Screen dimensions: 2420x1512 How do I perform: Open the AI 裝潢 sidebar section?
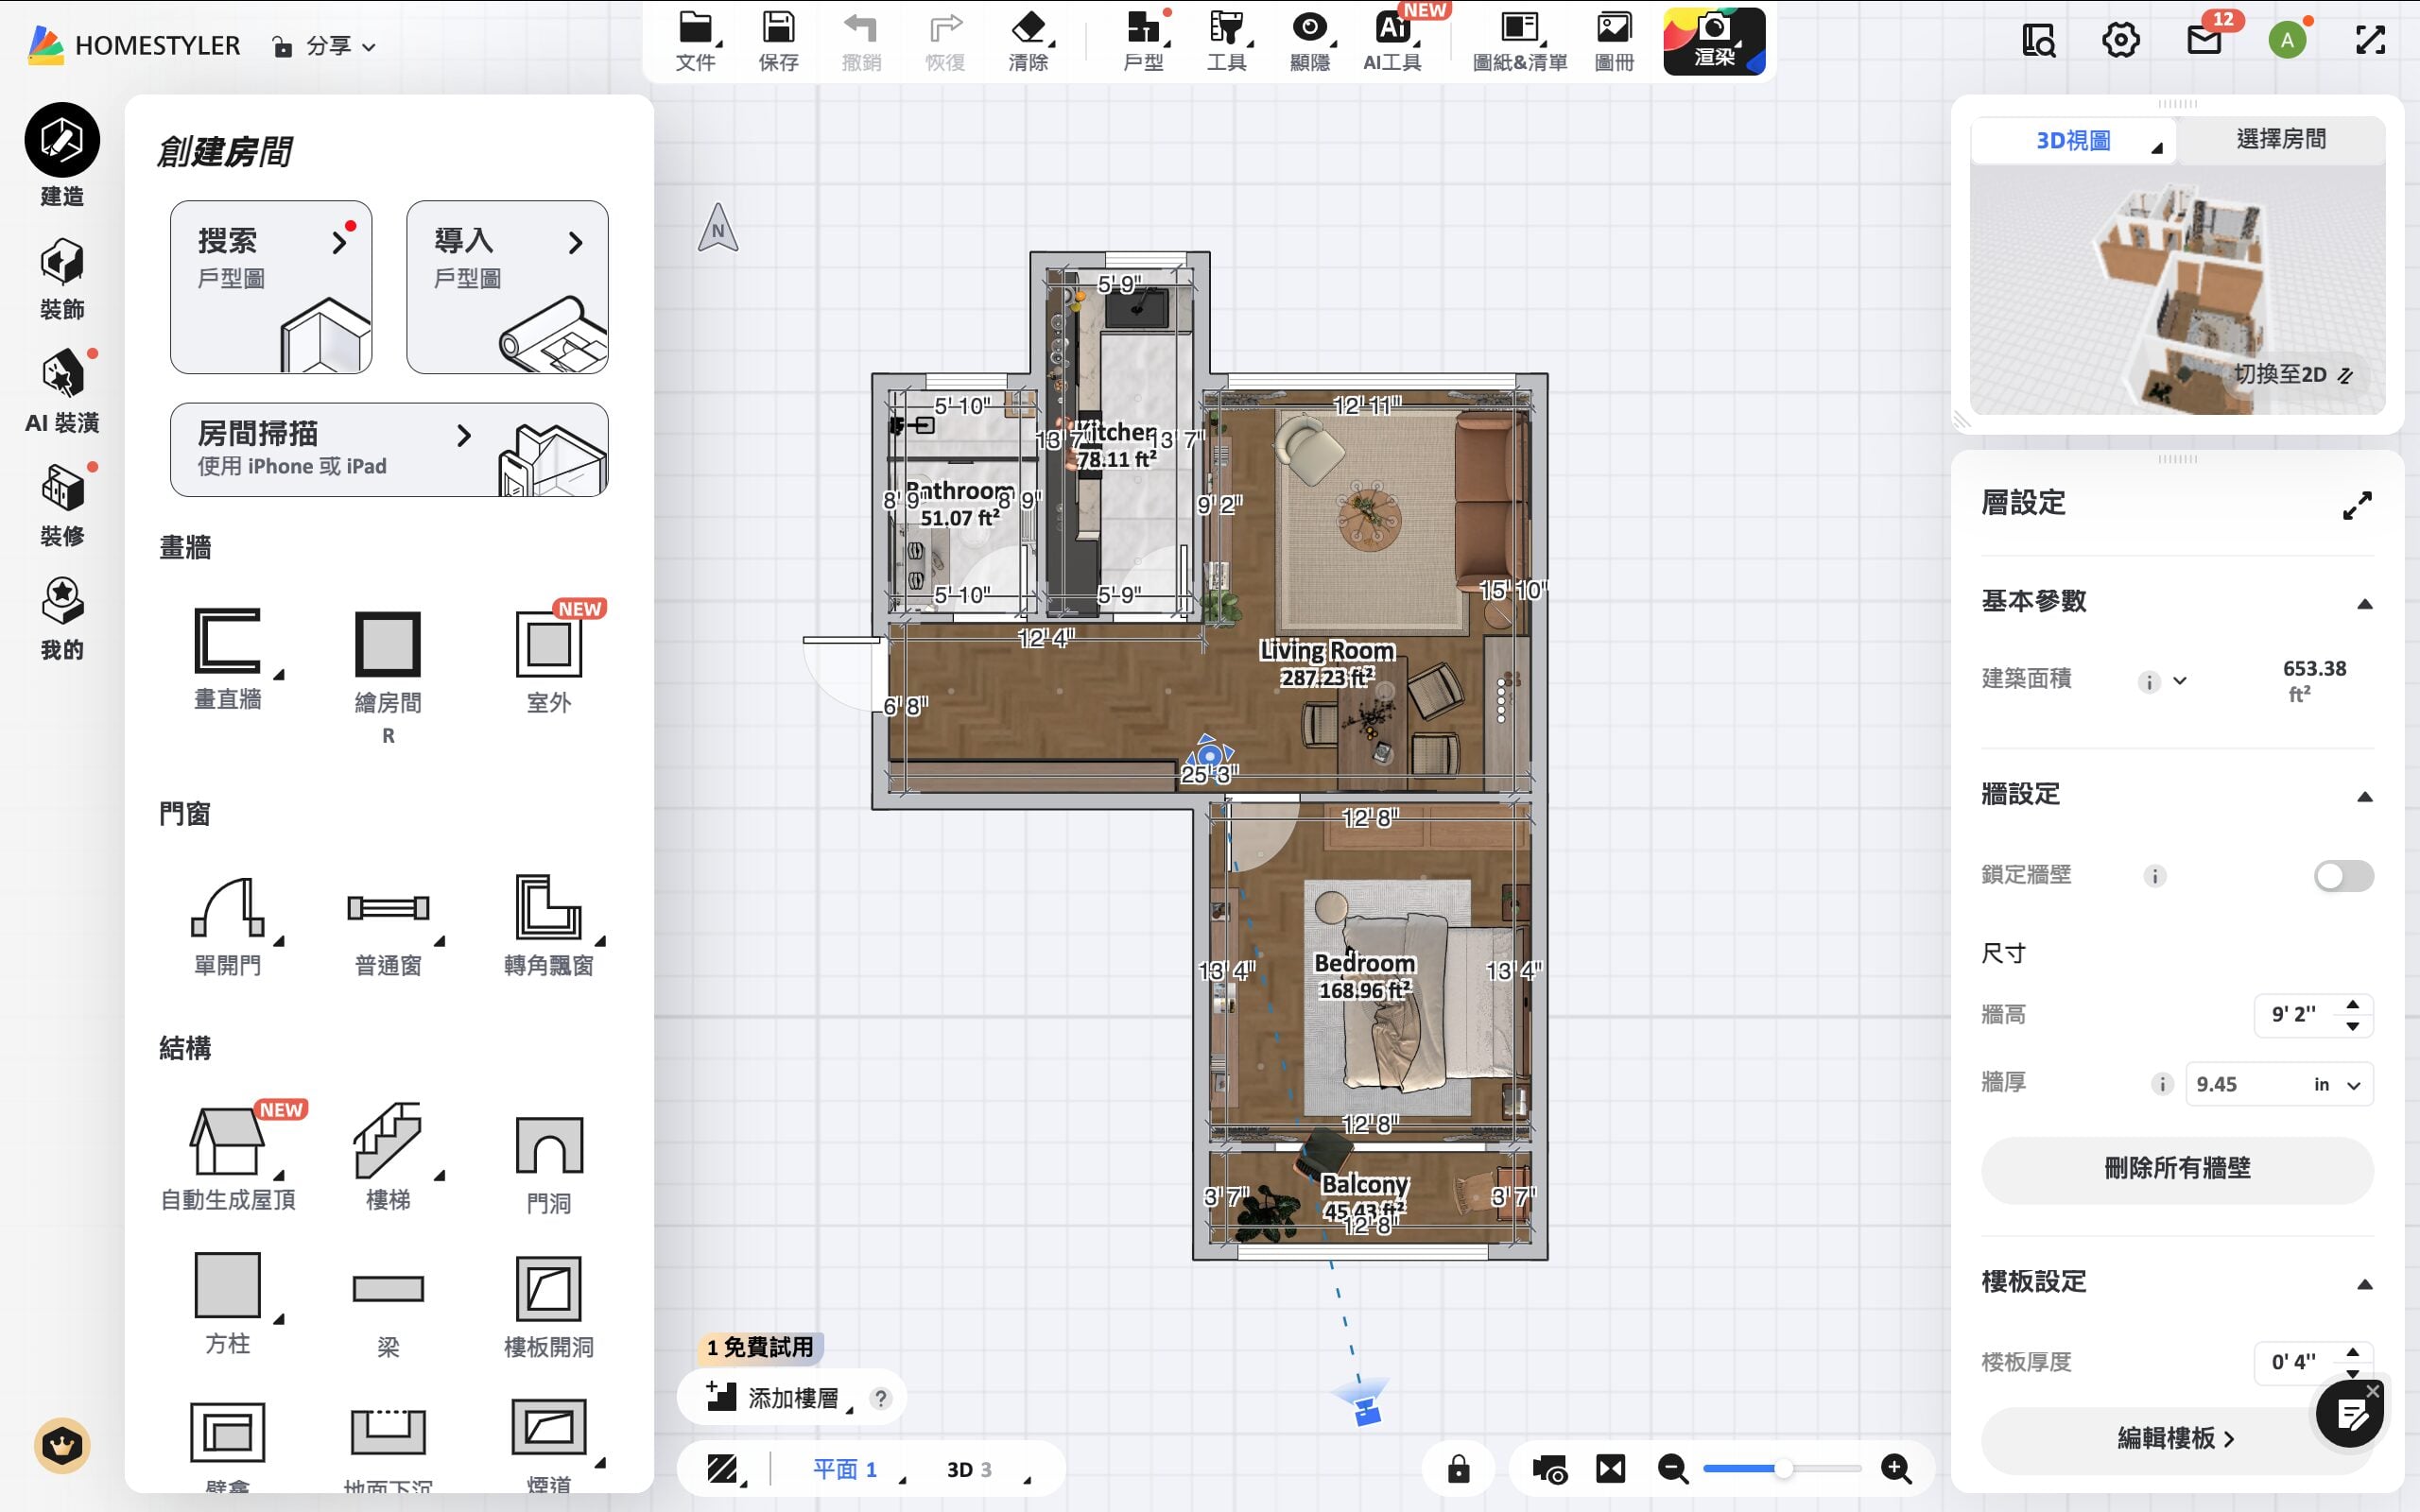click(62, 392)
